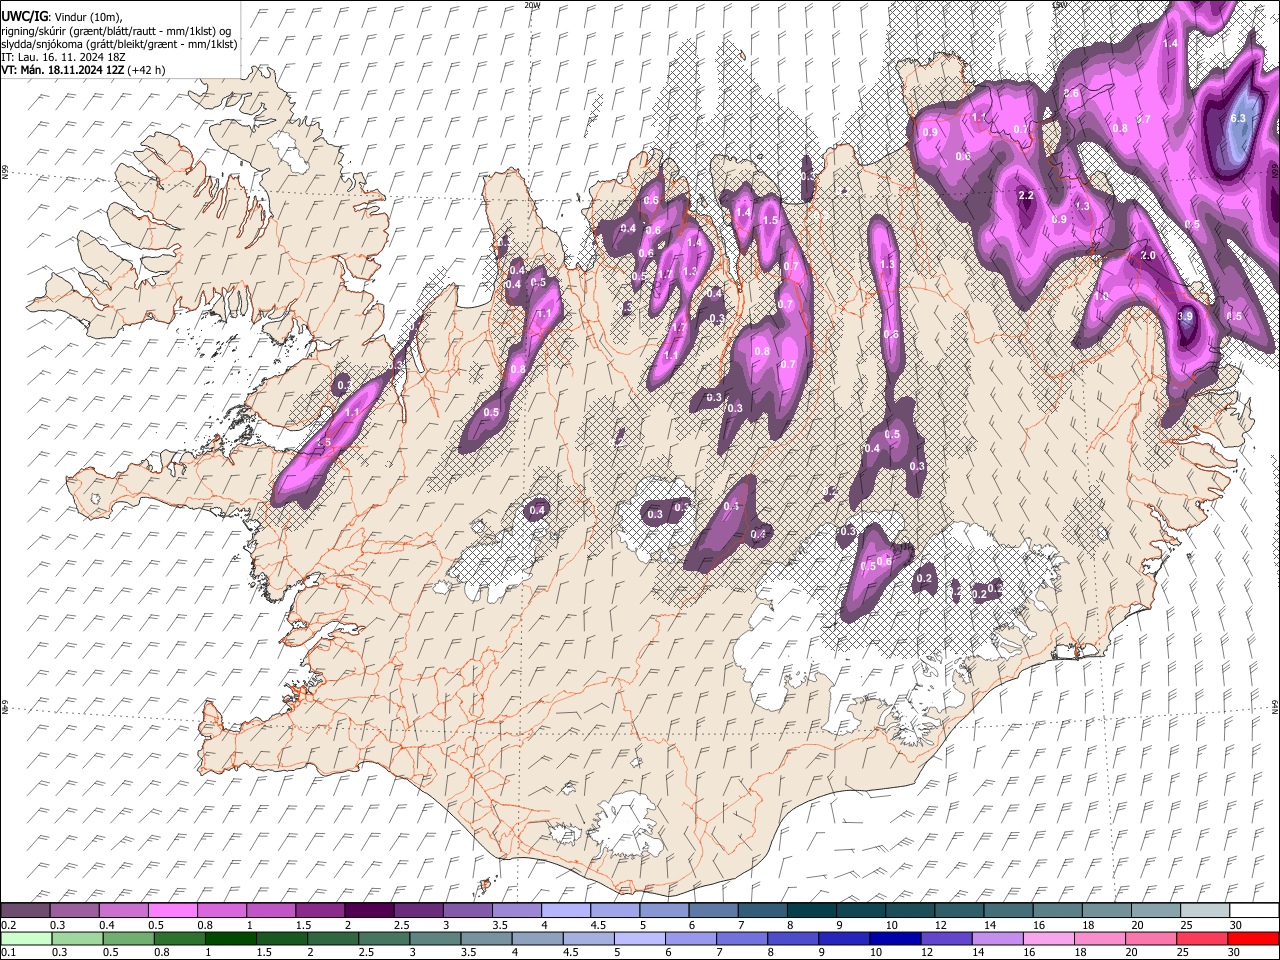Click the dark green rain-scale swatch labeled 1
This screenshot has width=1280, height=960.
coord(230,939)
